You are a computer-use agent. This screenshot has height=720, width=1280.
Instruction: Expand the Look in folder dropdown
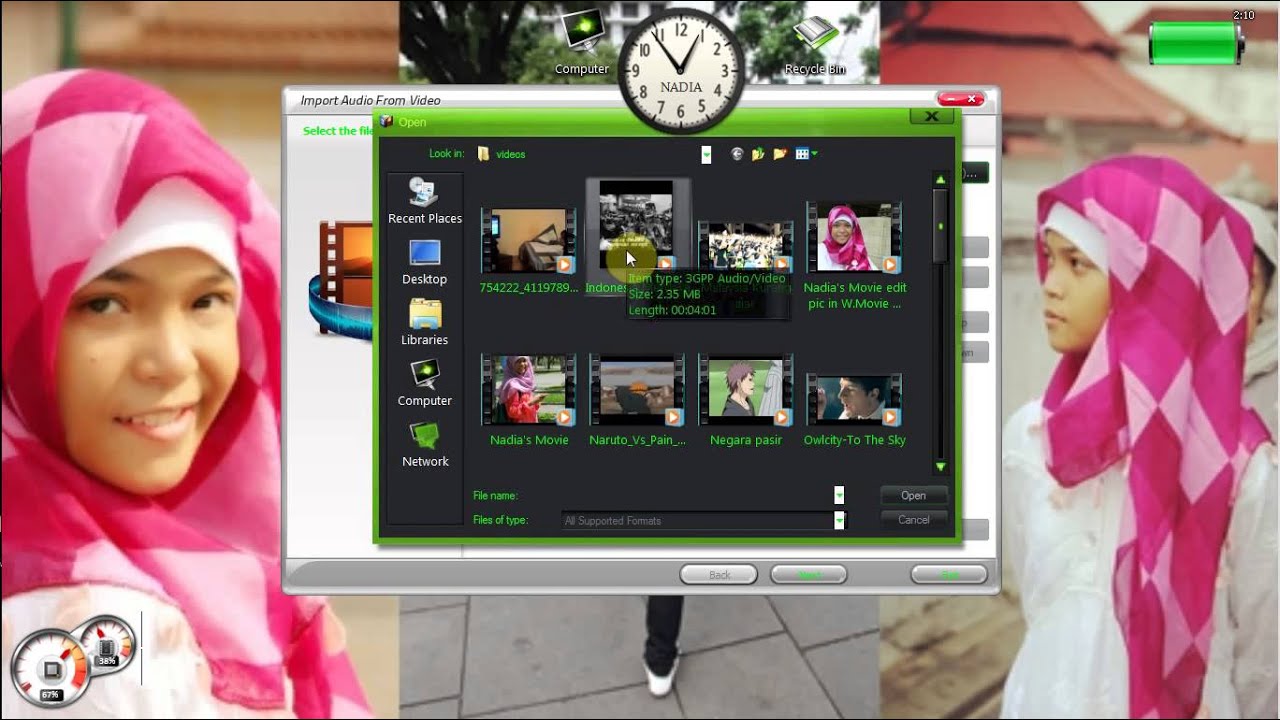coord(706,154)
